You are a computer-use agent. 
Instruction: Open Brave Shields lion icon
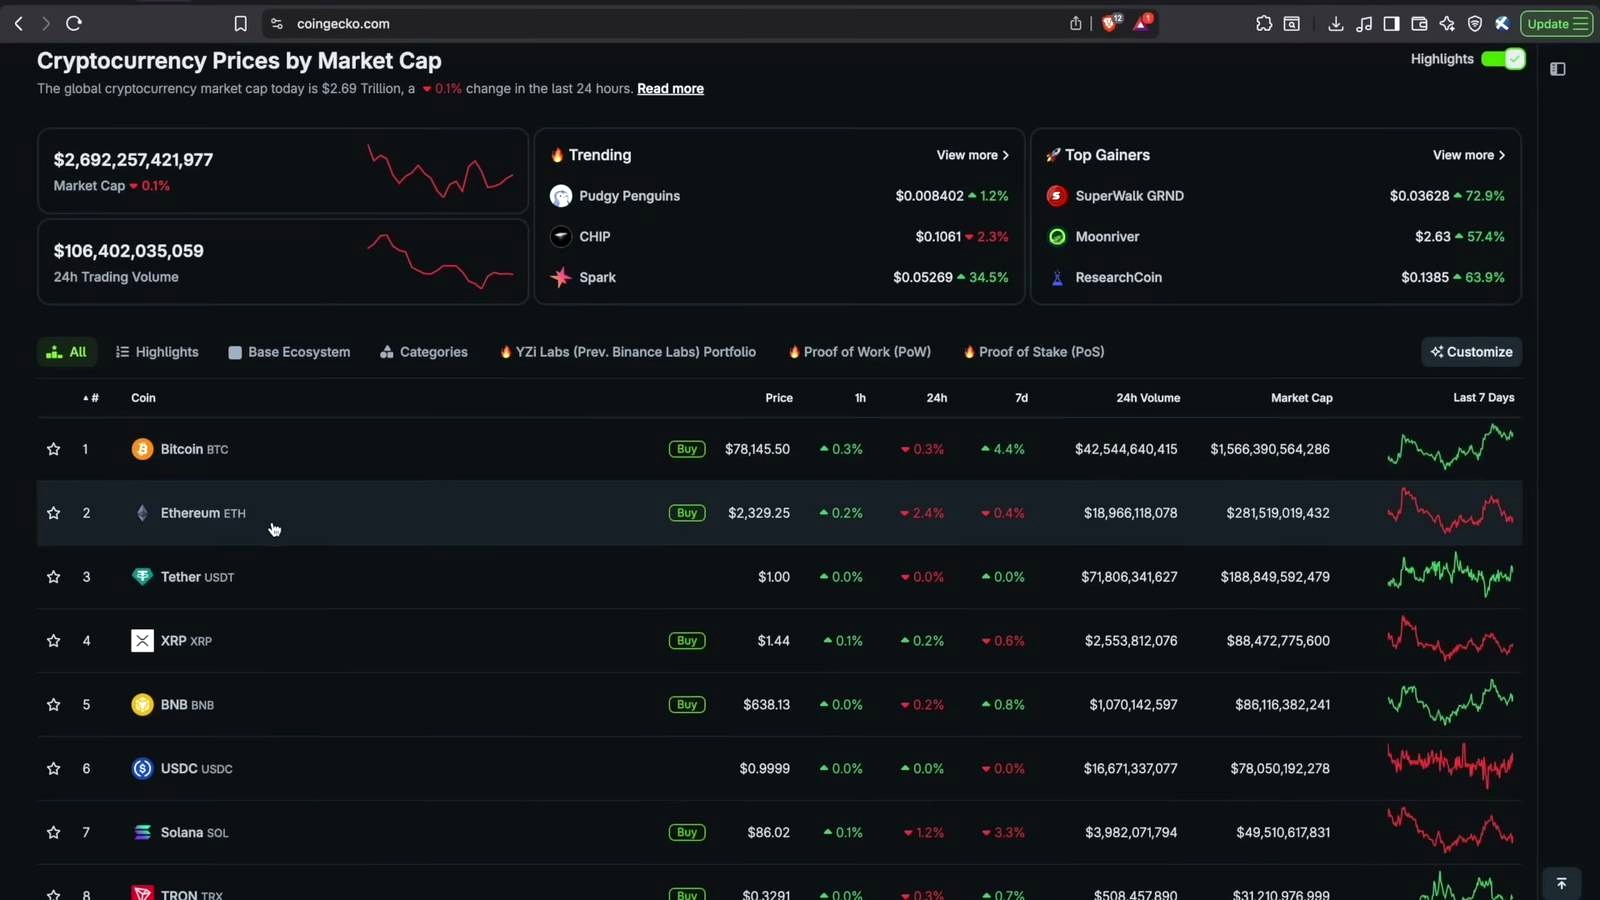[1111, 23]
